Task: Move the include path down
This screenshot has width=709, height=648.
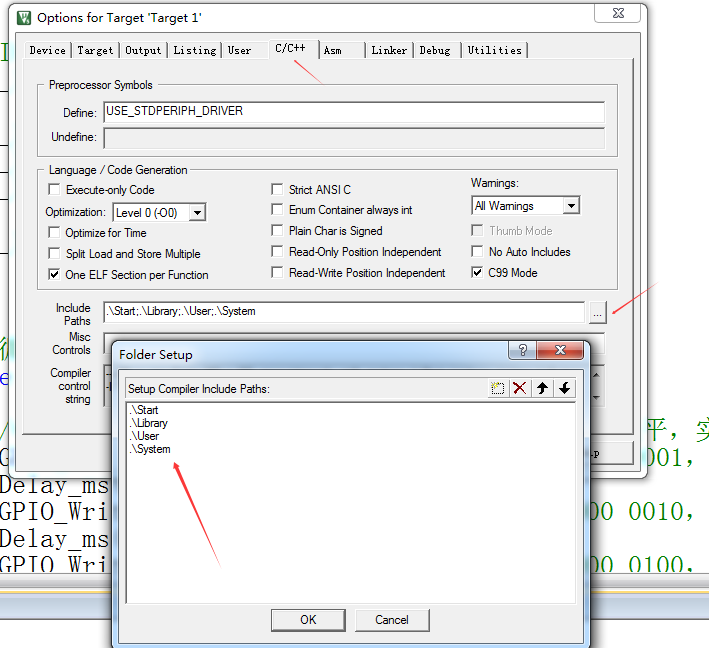Action: pyautogui.click(x=565, y=388)
